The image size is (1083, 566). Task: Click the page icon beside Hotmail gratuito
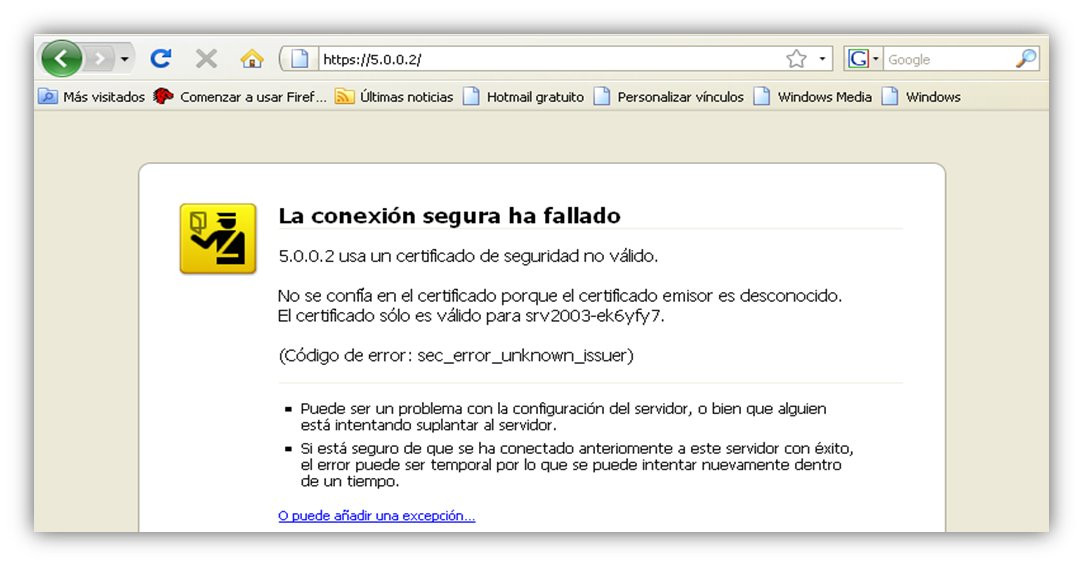pos(471,97)
